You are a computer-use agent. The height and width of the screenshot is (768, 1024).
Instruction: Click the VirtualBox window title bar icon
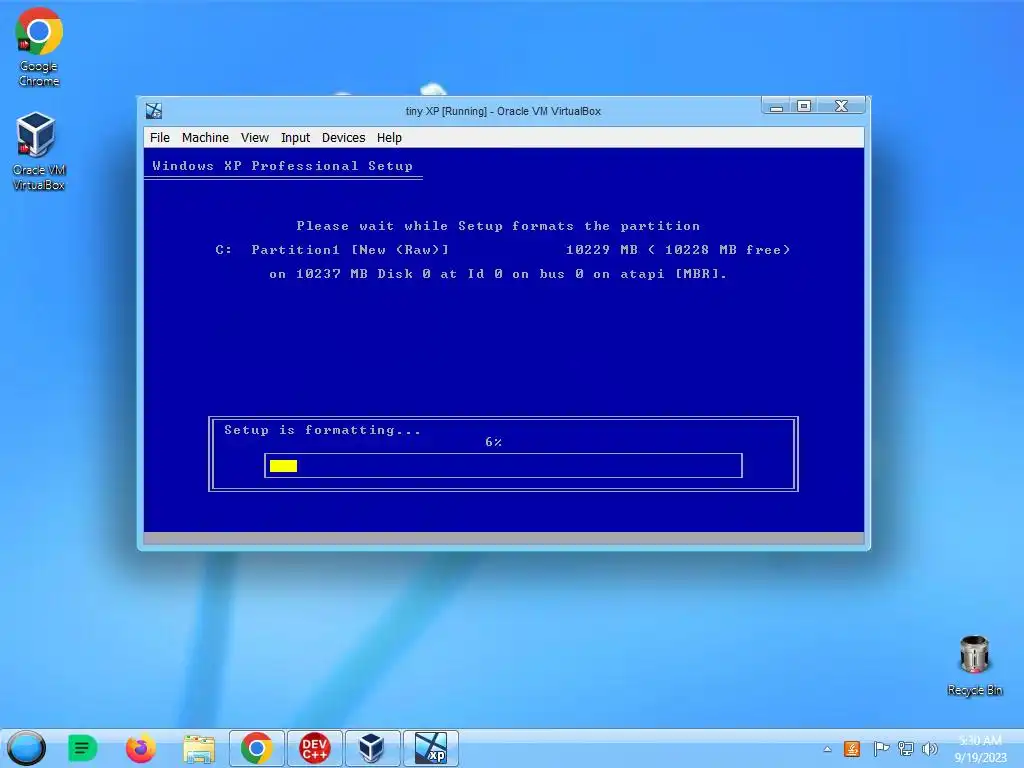pos(154,111)
